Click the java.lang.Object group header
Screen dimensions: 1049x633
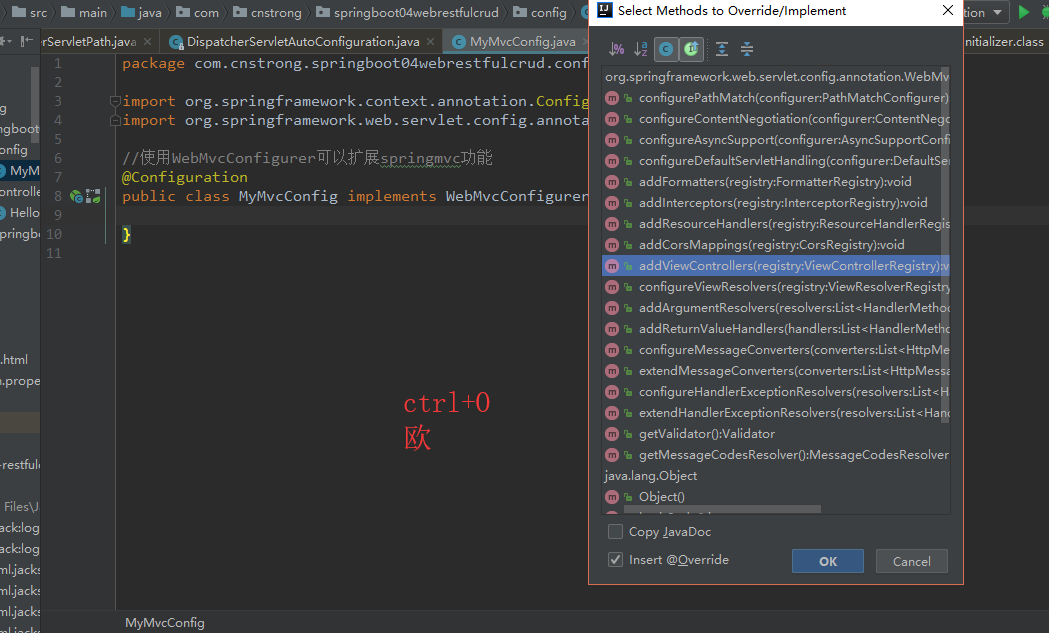click(x=650, y=476)
